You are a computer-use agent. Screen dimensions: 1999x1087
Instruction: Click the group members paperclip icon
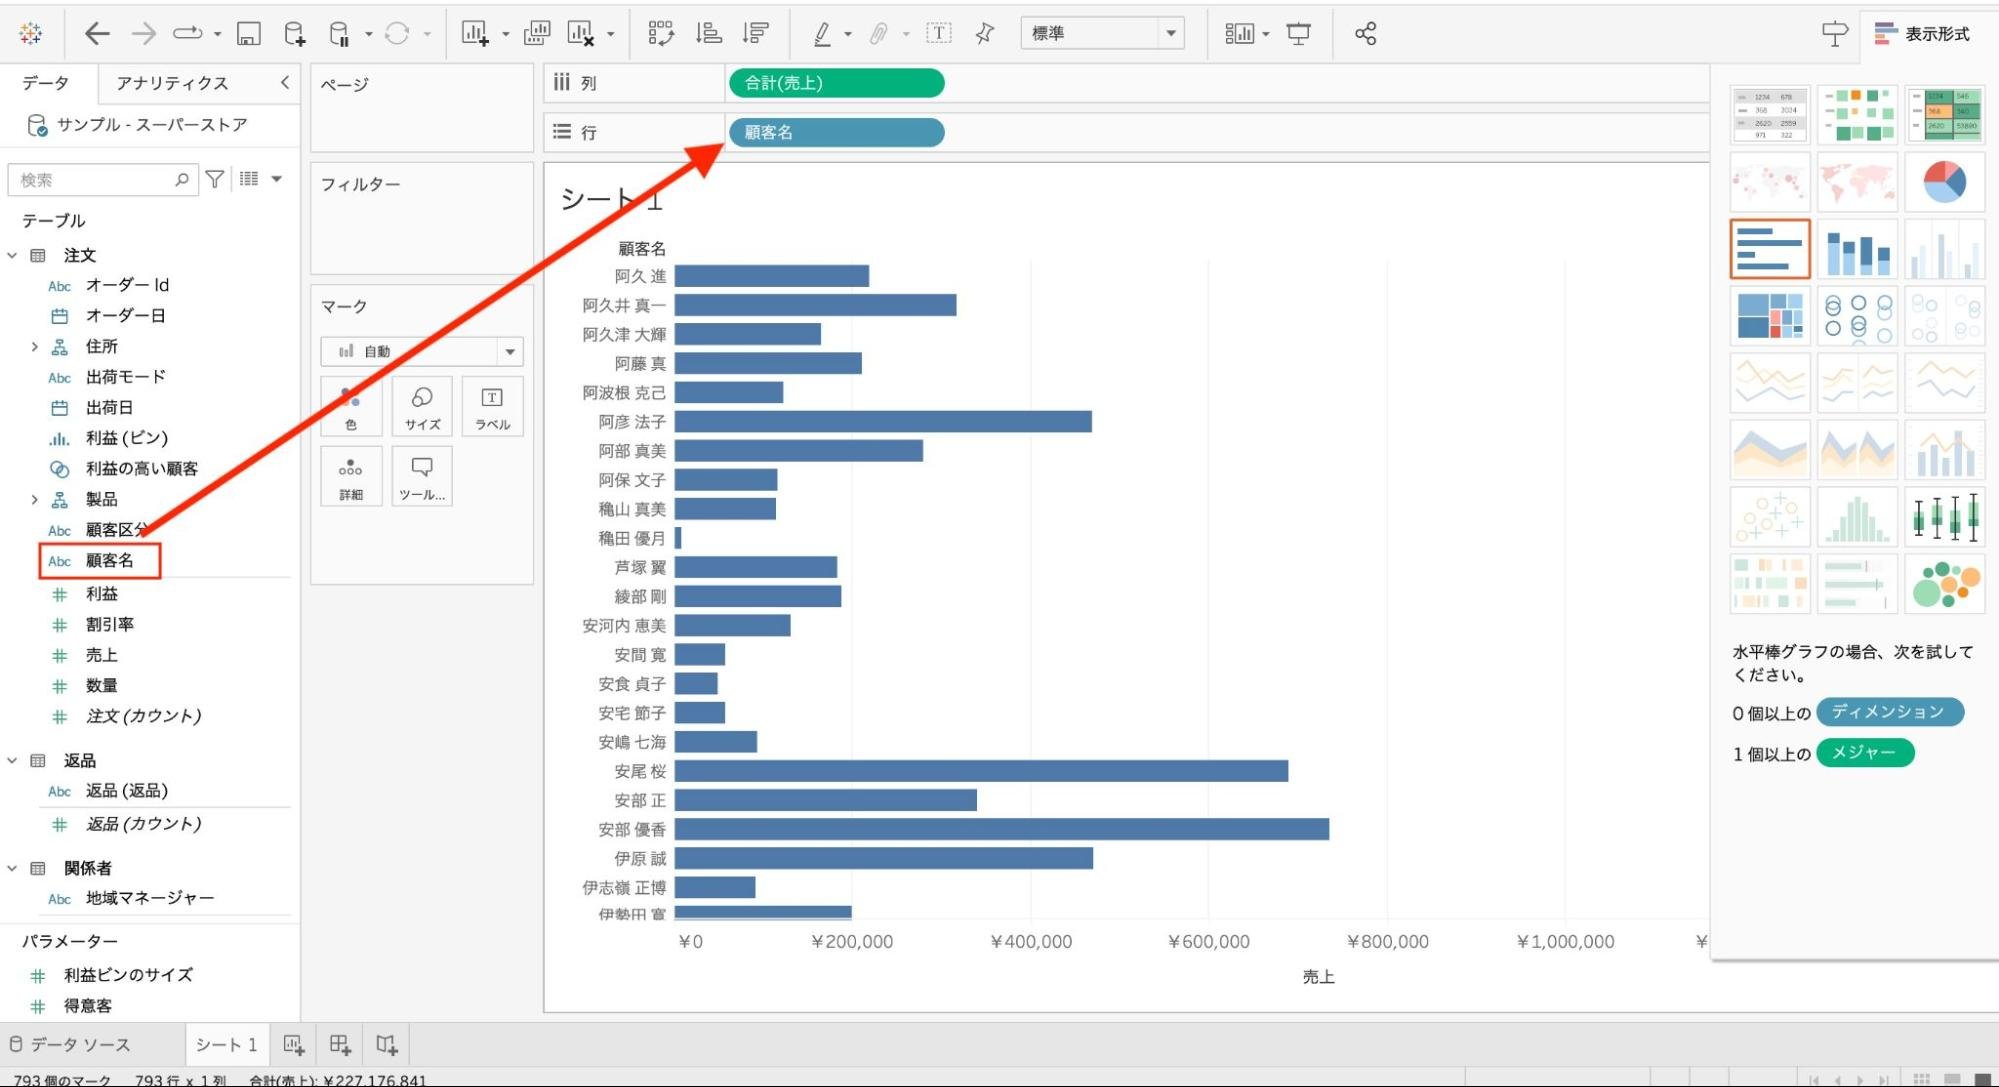pyautogui.click(x=878, y=34)
